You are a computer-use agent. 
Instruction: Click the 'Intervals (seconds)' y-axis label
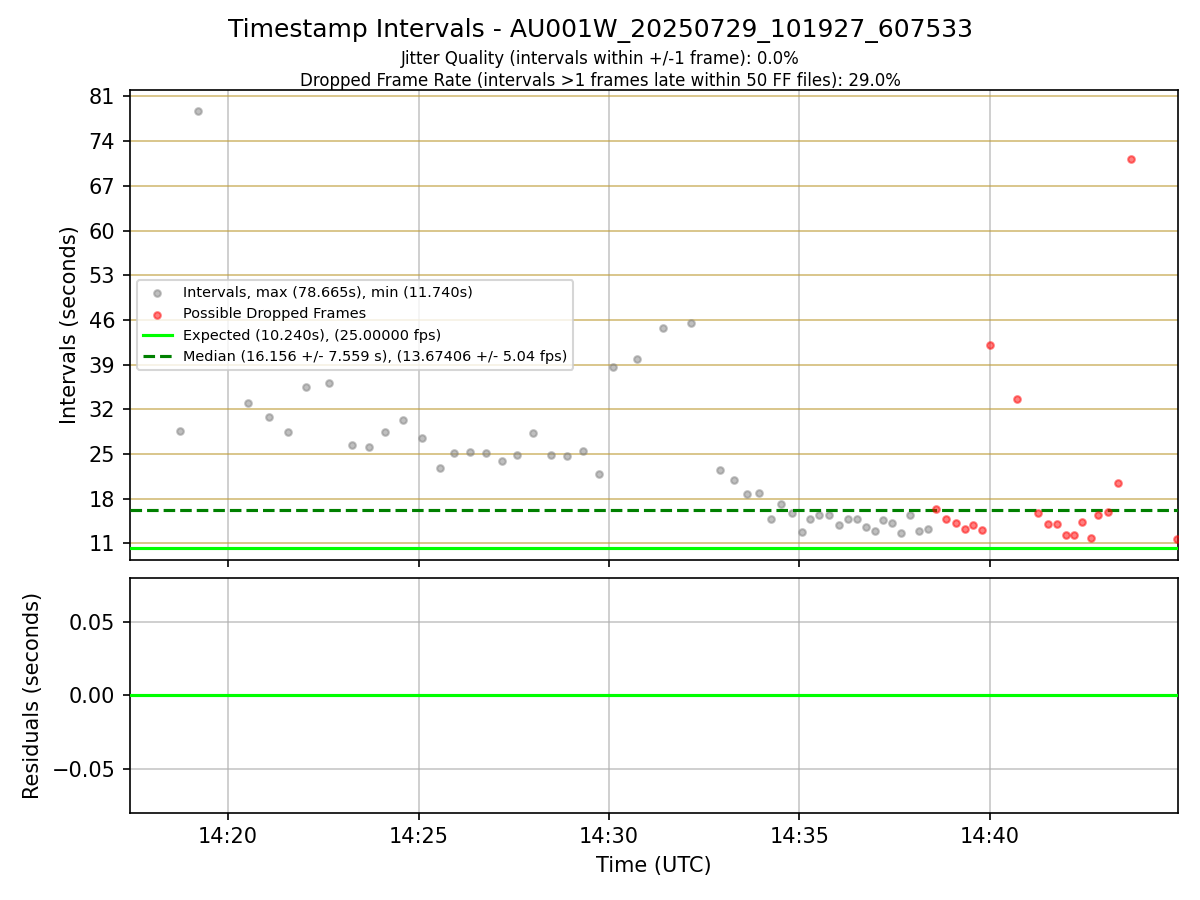point(69,325)
